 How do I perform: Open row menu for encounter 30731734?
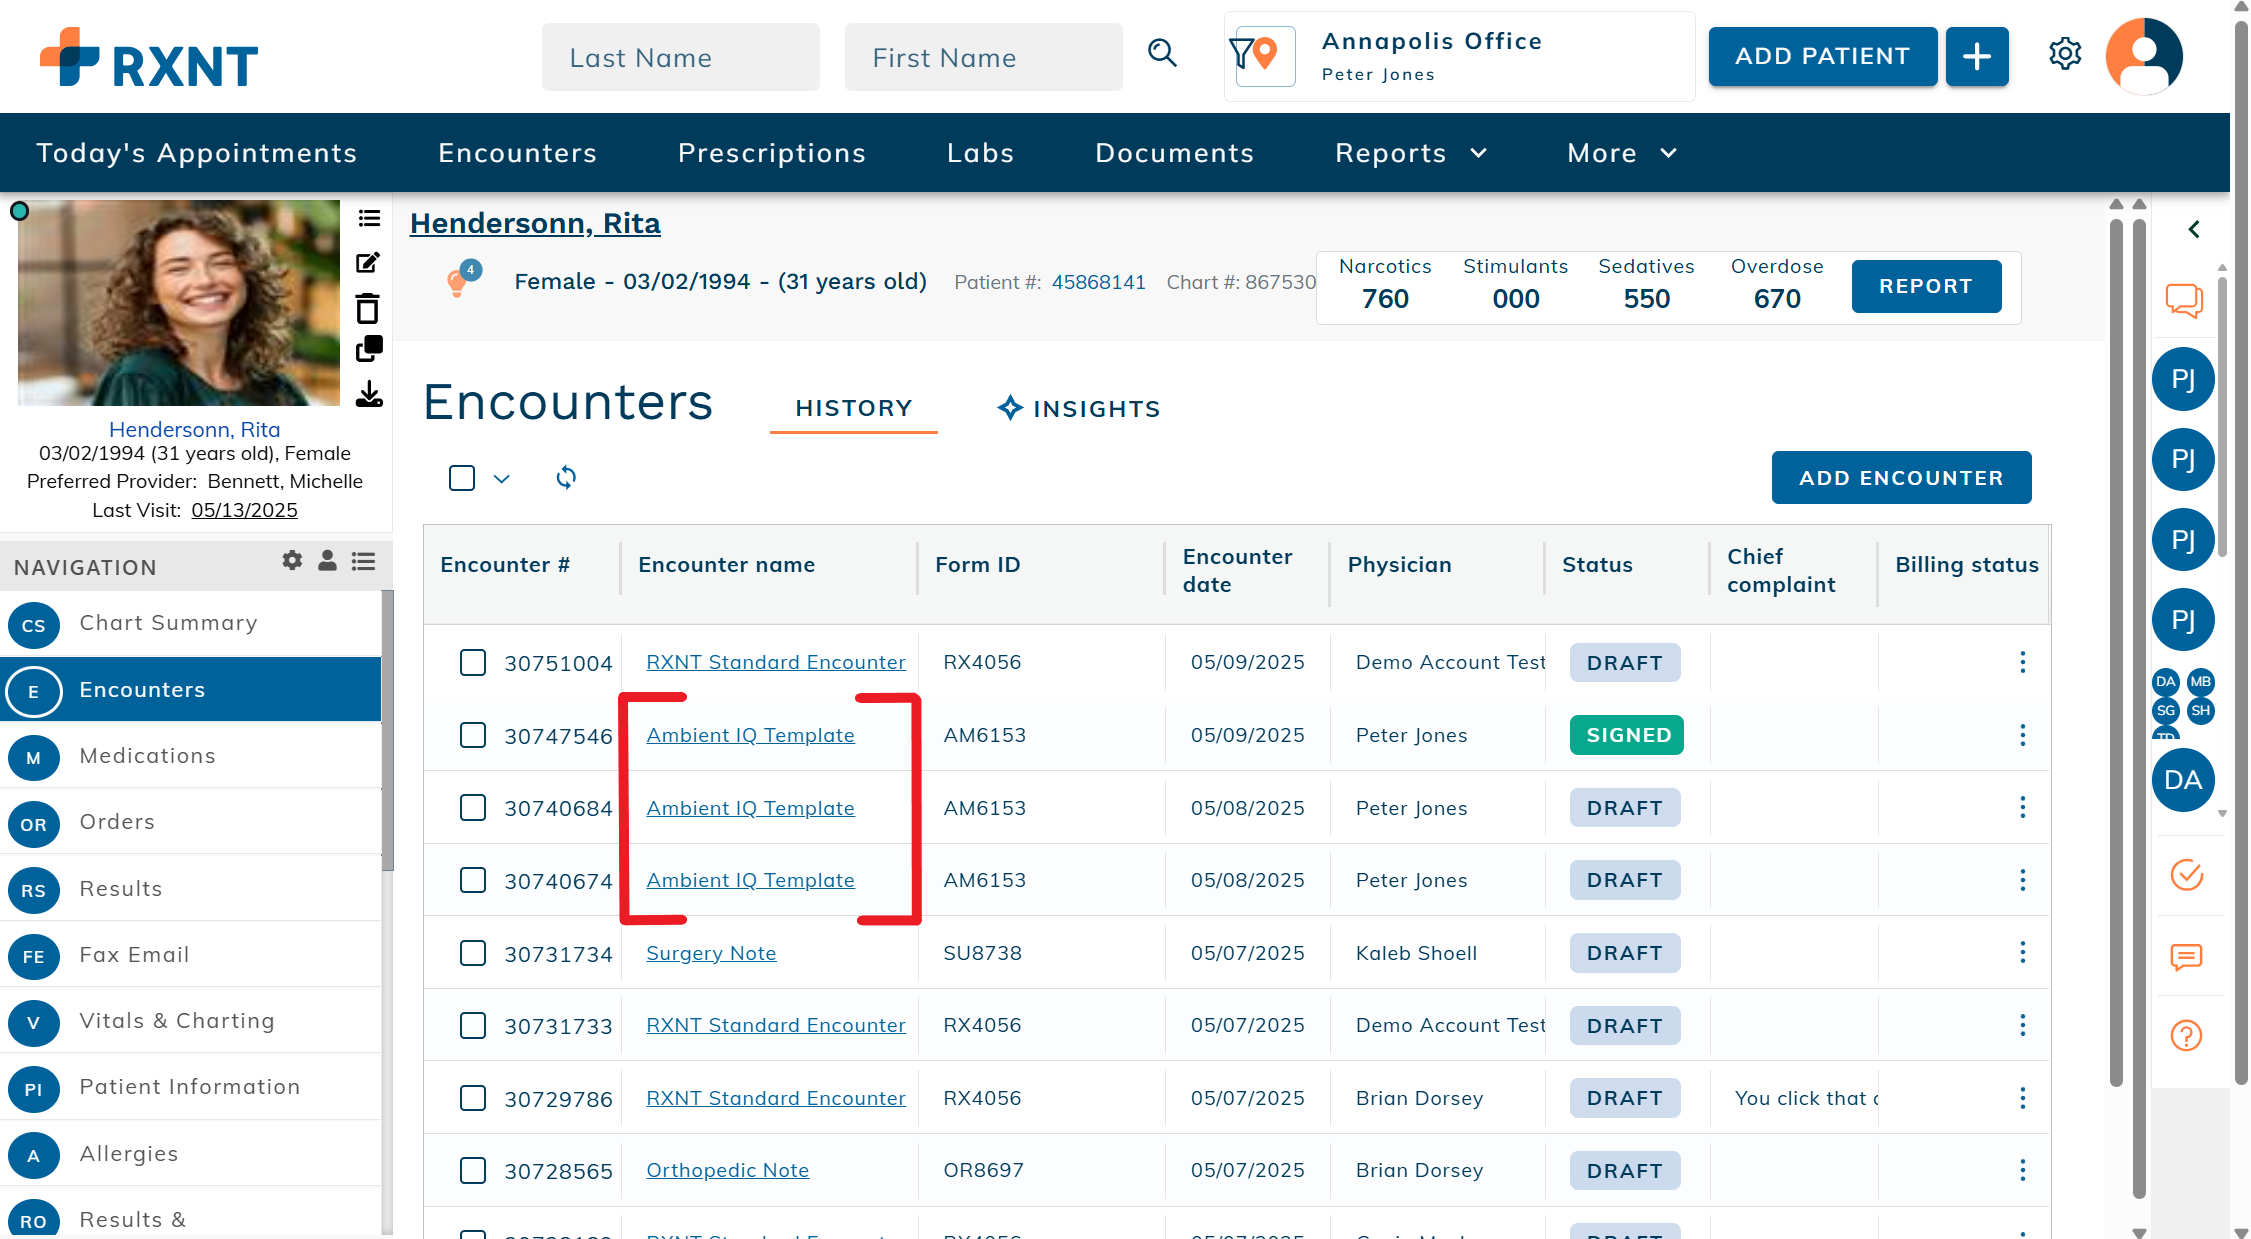pyautogui.click(x=2022, y=952)
